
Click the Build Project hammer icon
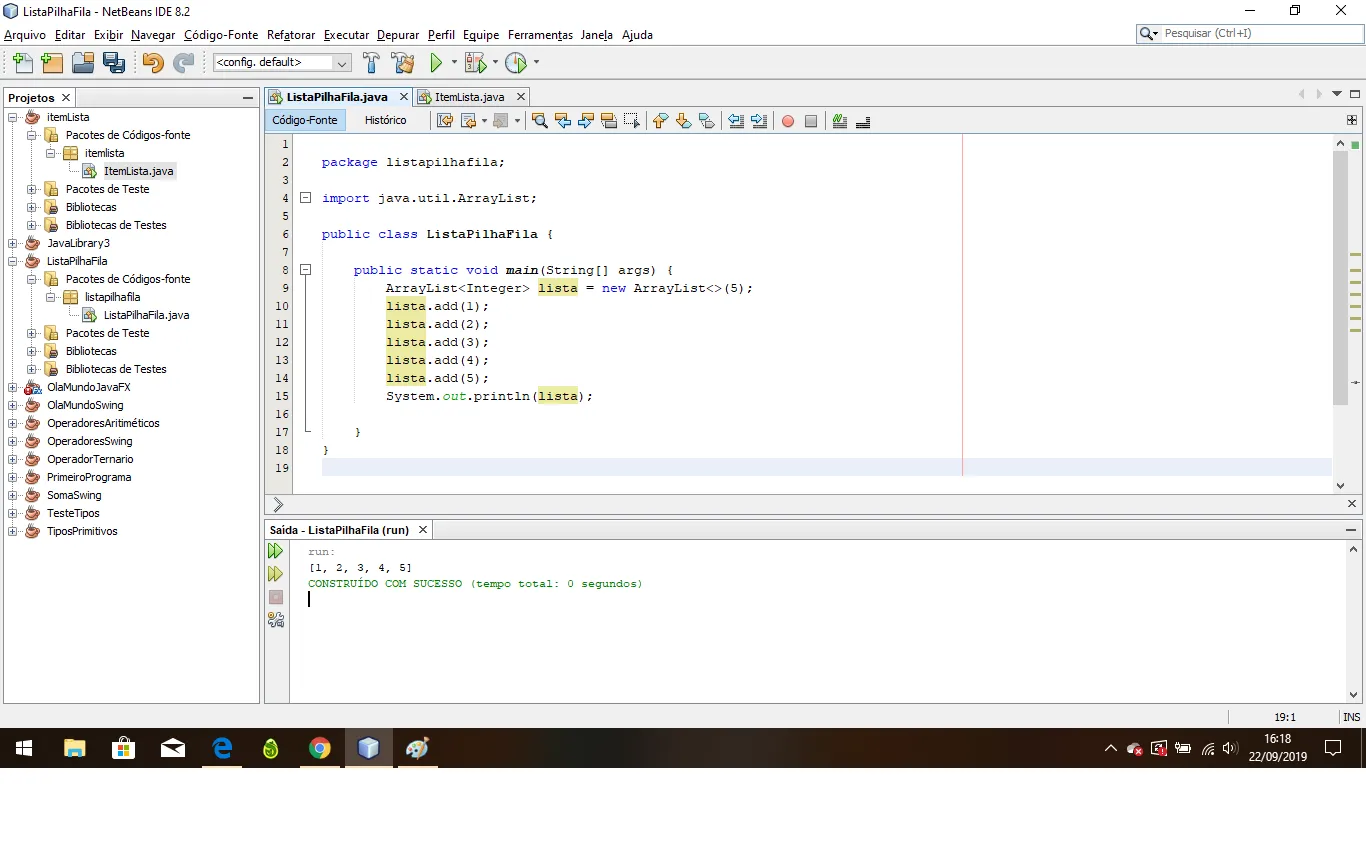[x=371, y=63]
